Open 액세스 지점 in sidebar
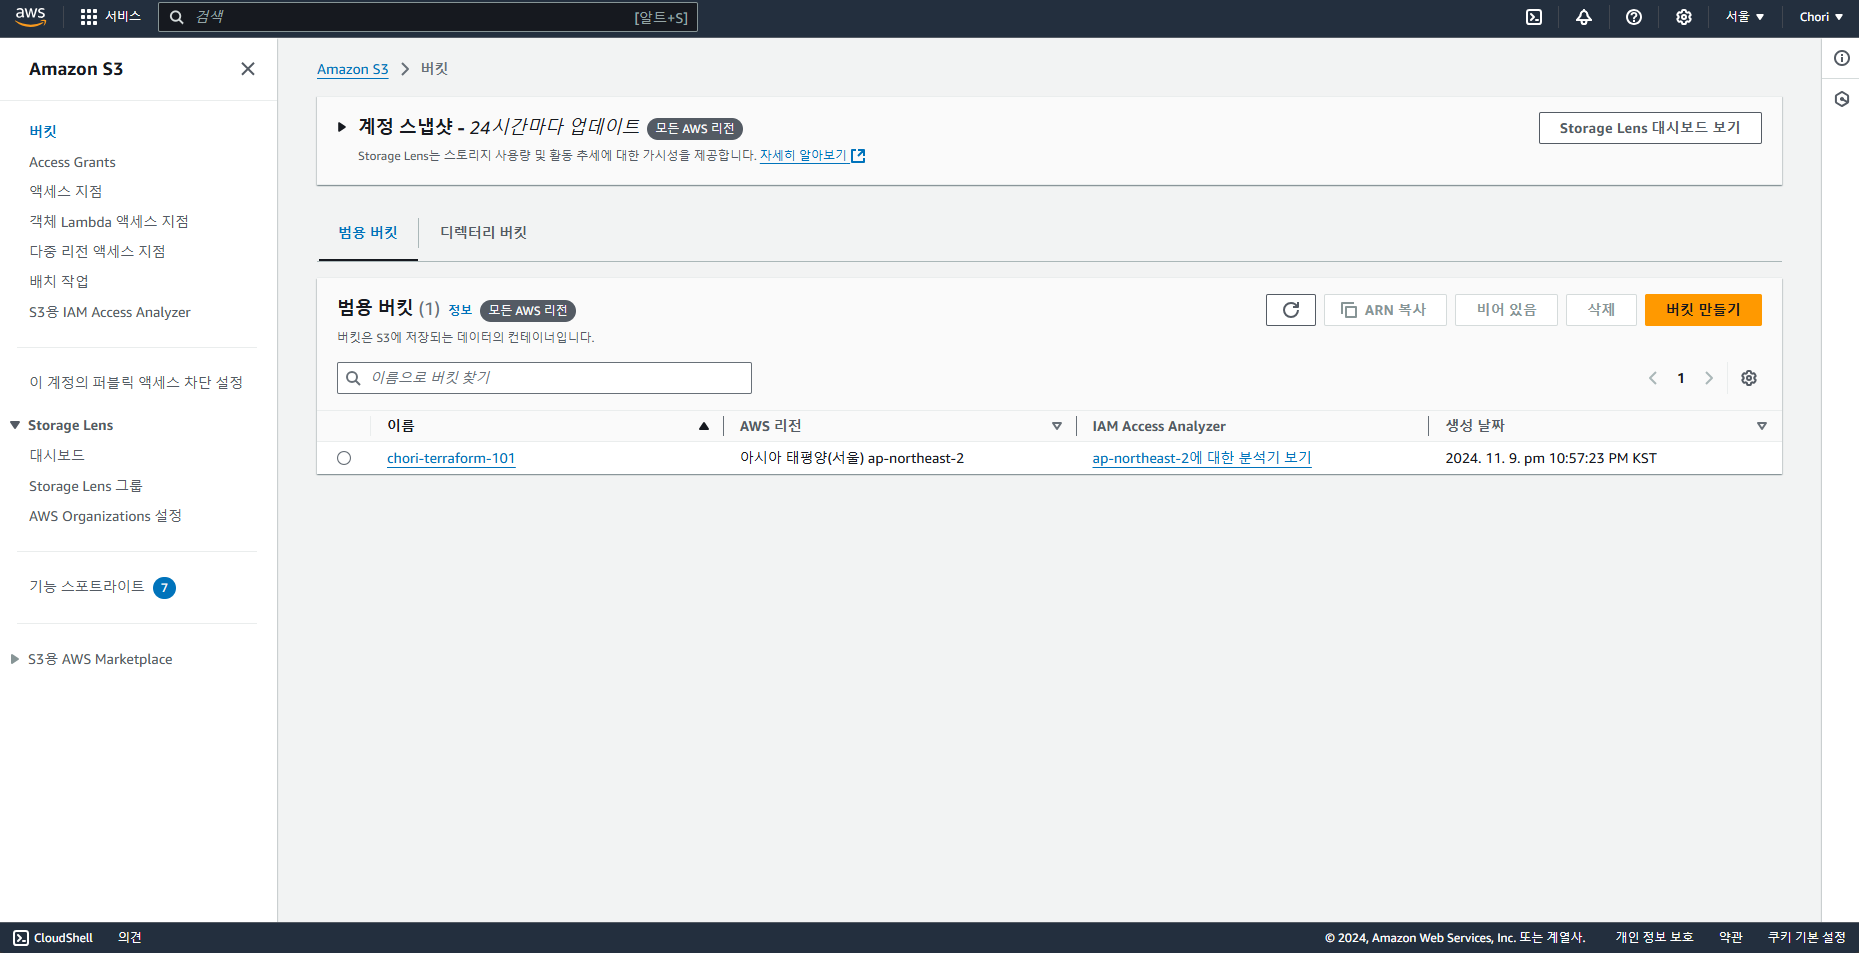Screen dimensions: 1859x953 pos(66,191)
